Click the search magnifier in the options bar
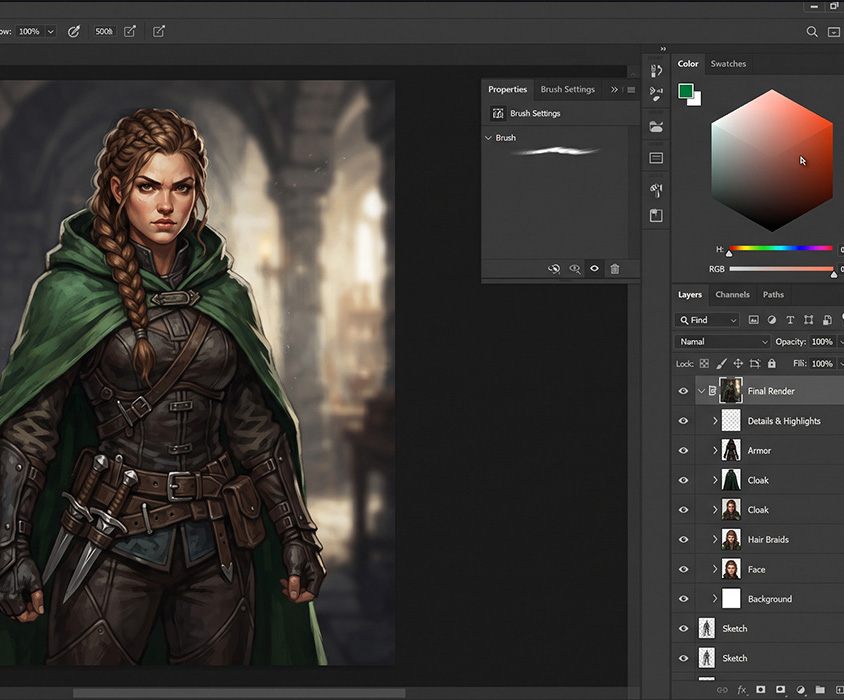Image resolution: width=844 pixels, height=700 pixels. point(812,32)
